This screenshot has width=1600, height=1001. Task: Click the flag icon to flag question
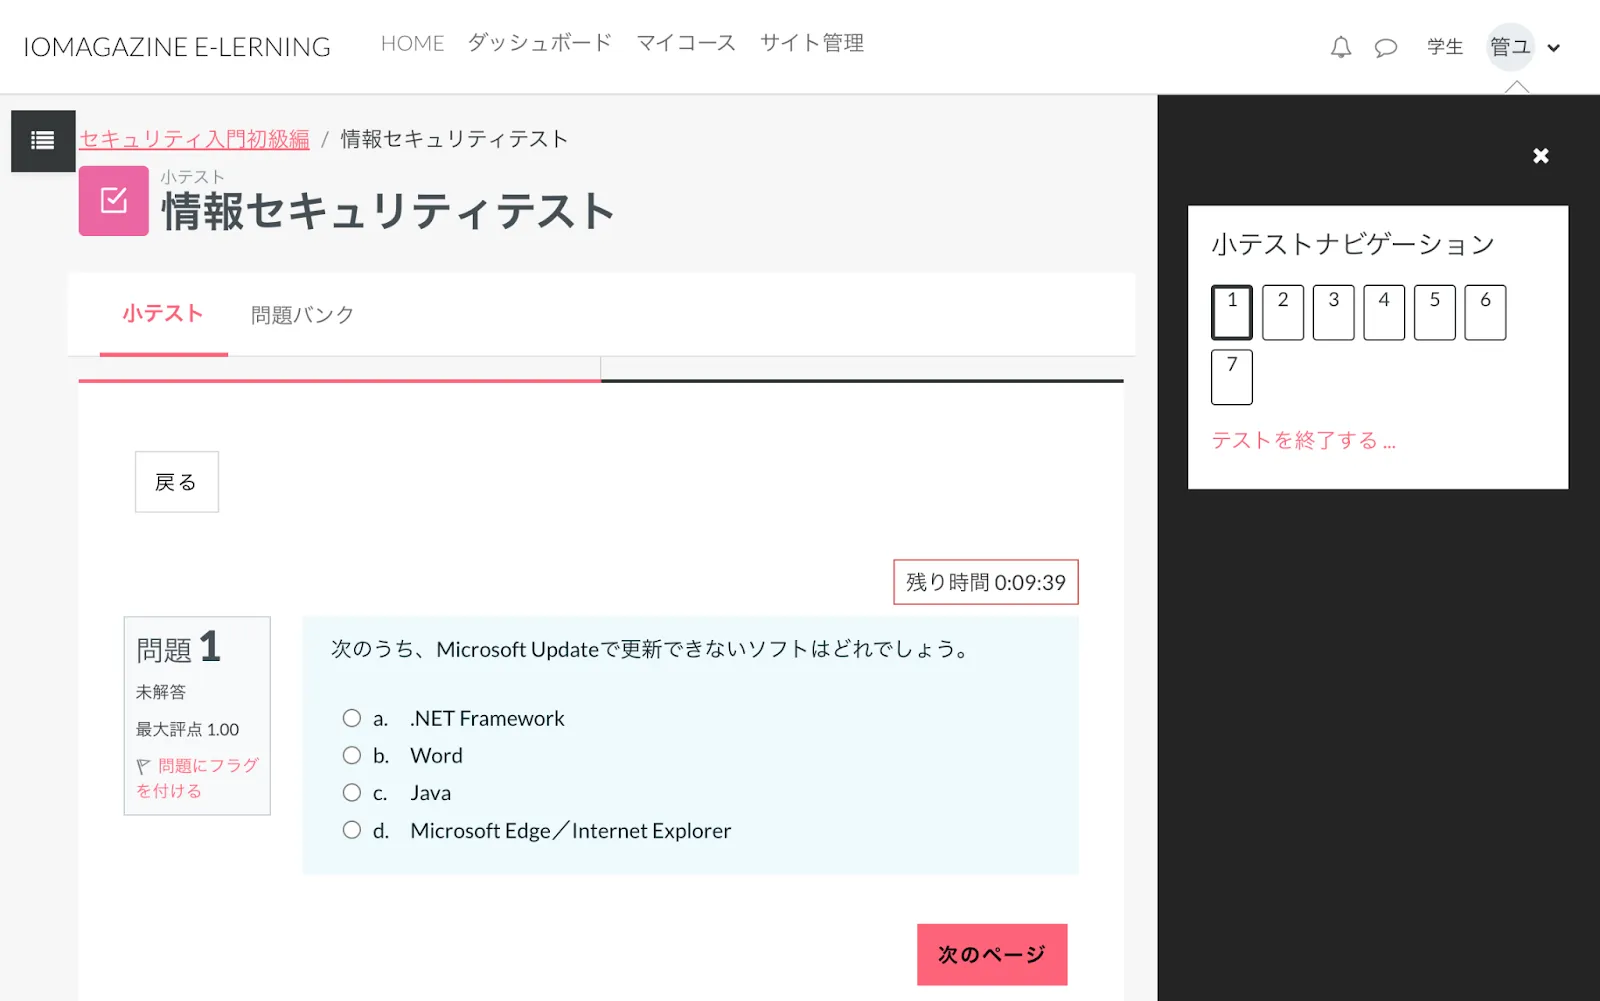[144, 767]
